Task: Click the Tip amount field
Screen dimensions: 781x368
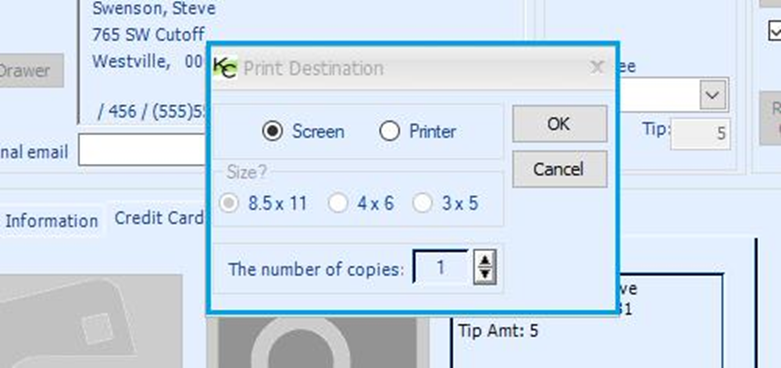Action: click(x=700, y=133)
